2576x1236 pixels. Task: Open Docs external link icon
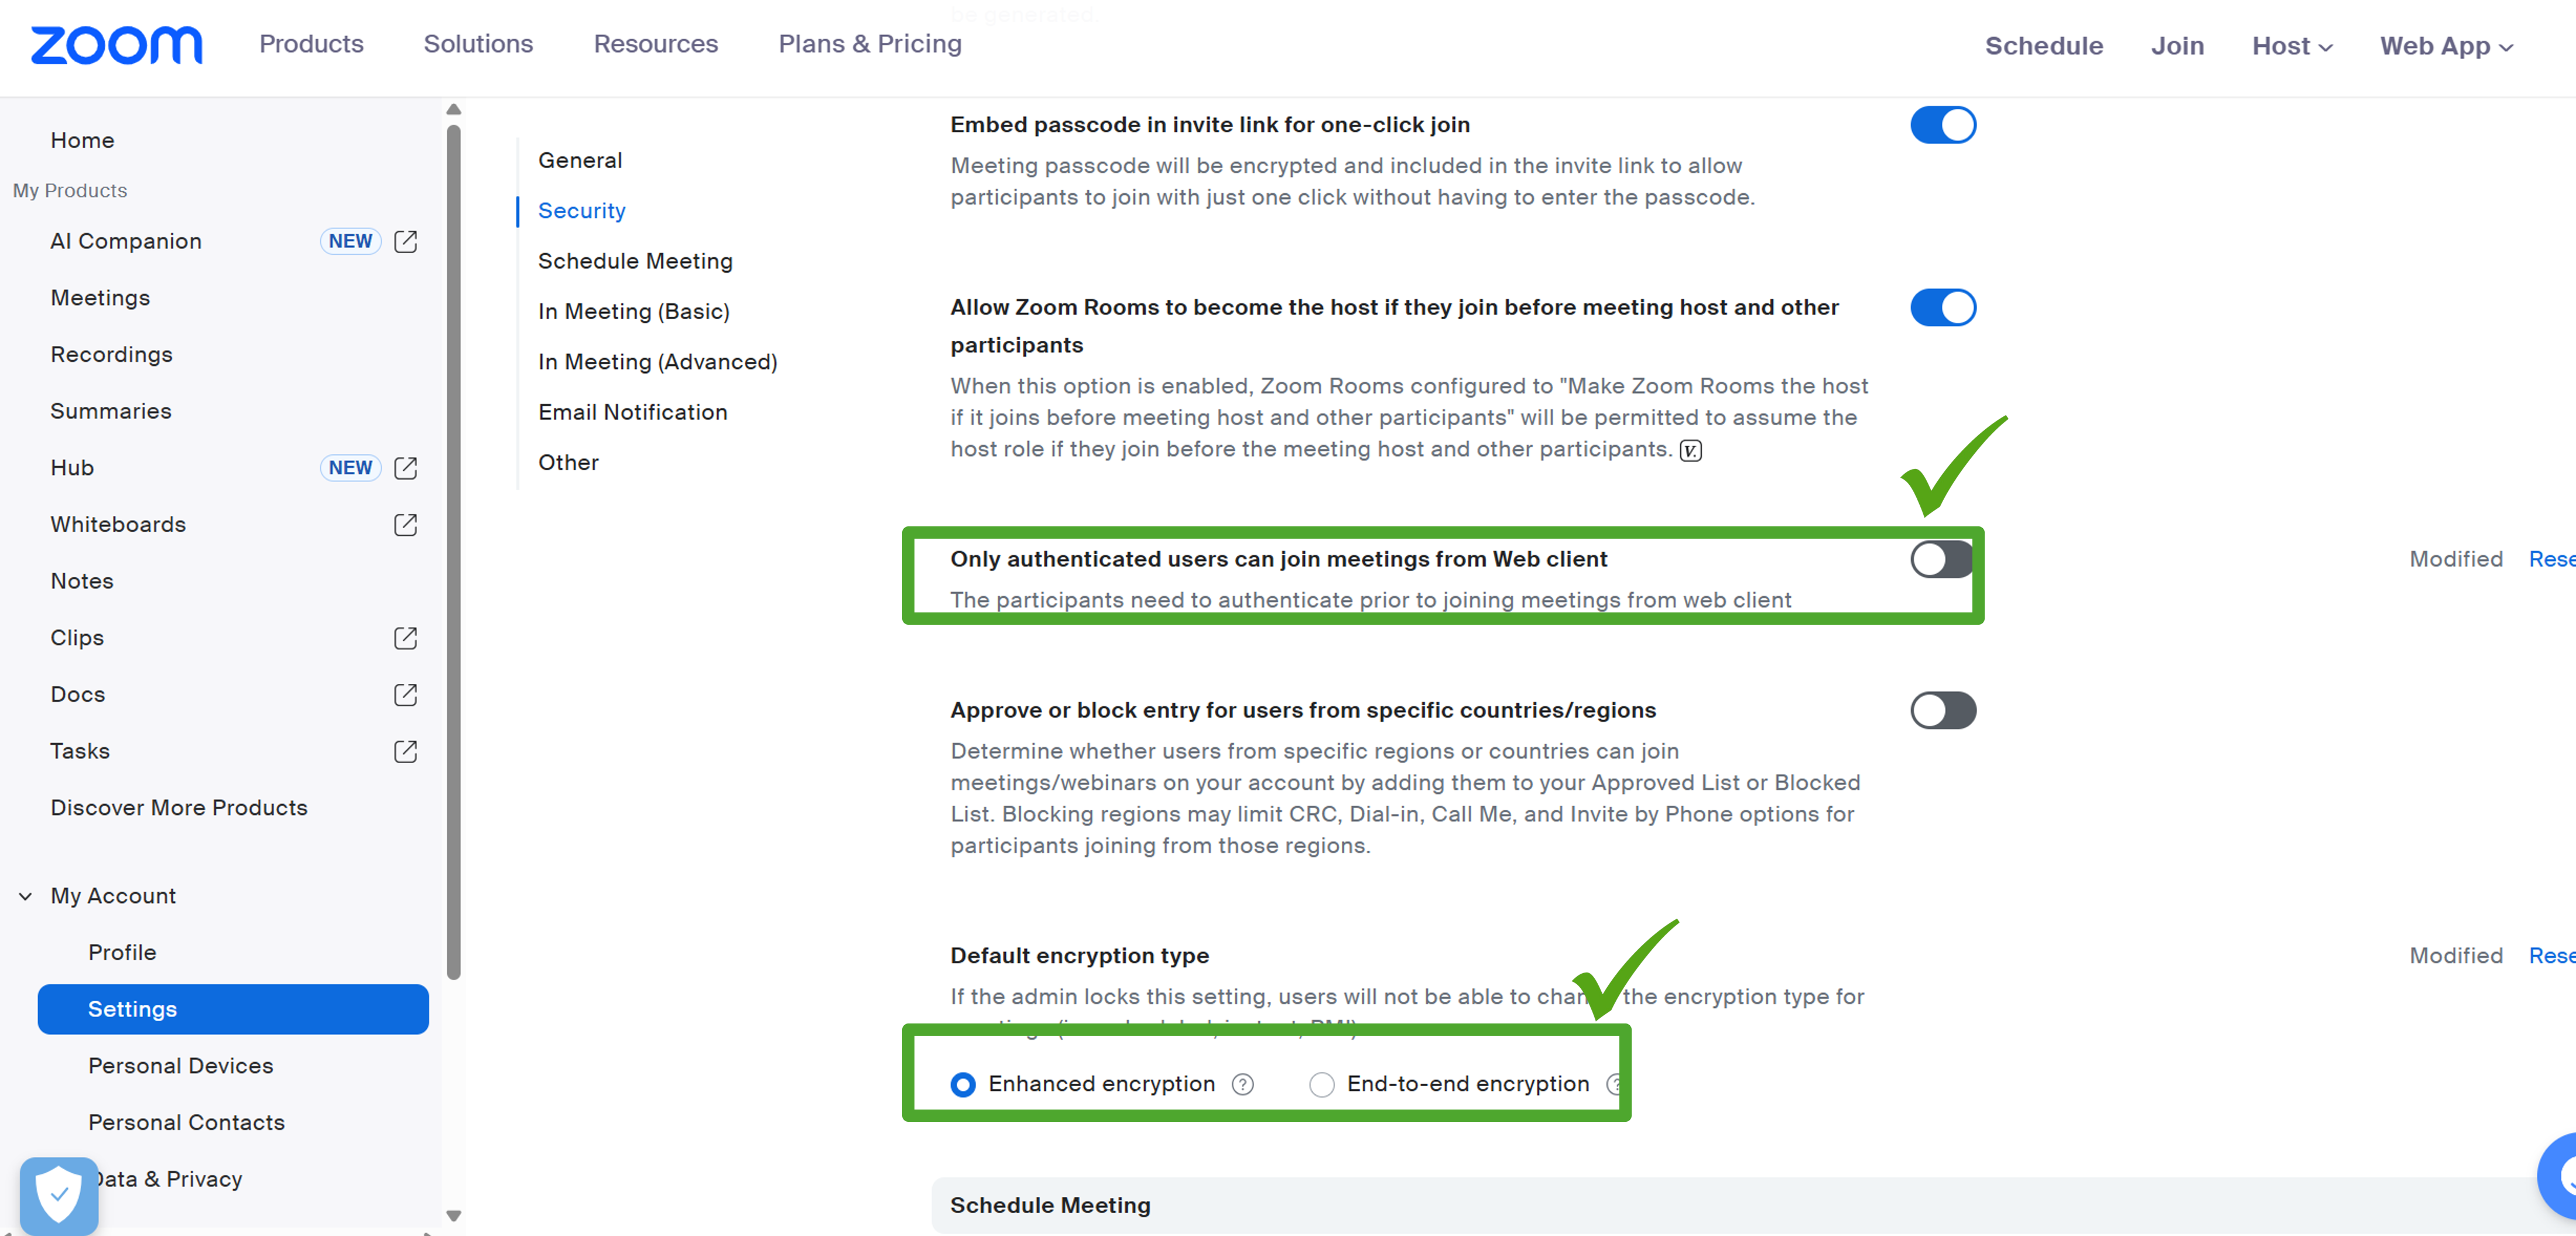coord(405,695)
